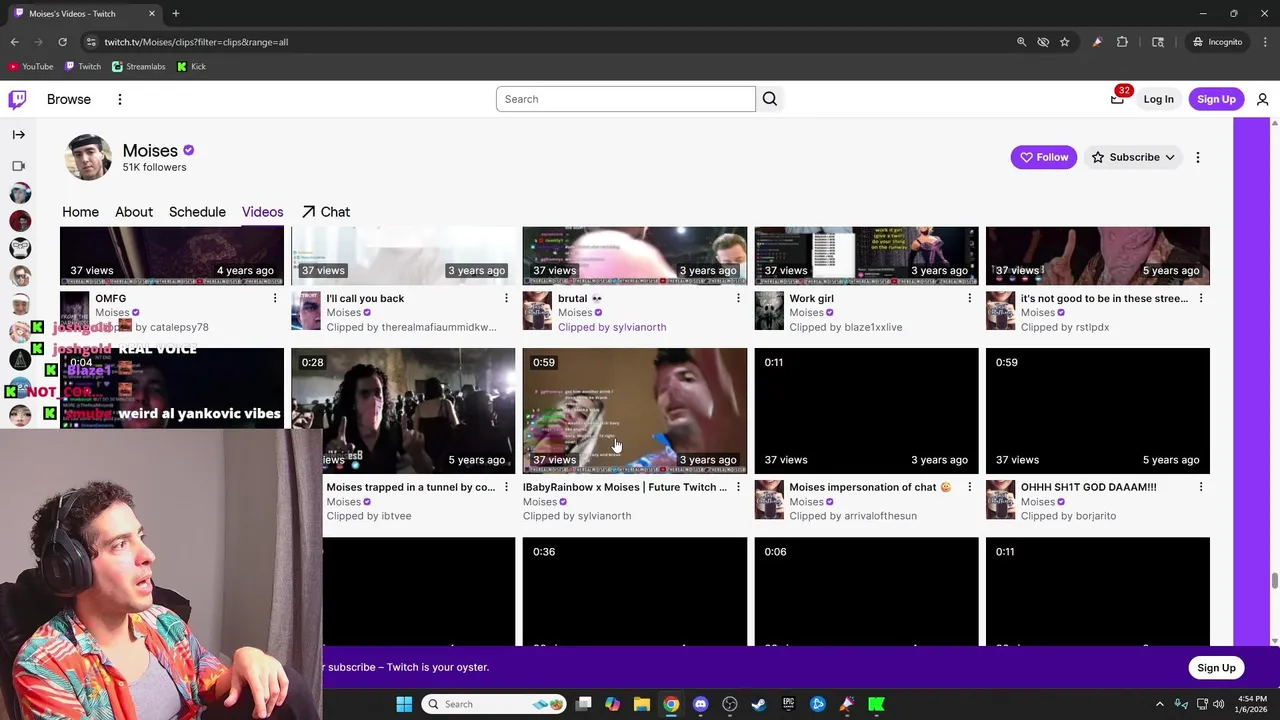Image resolution: width=1280 pixels, height=720 pixels.
Task: Bookmark page with the star icon
Action: tap(1065, 42)
